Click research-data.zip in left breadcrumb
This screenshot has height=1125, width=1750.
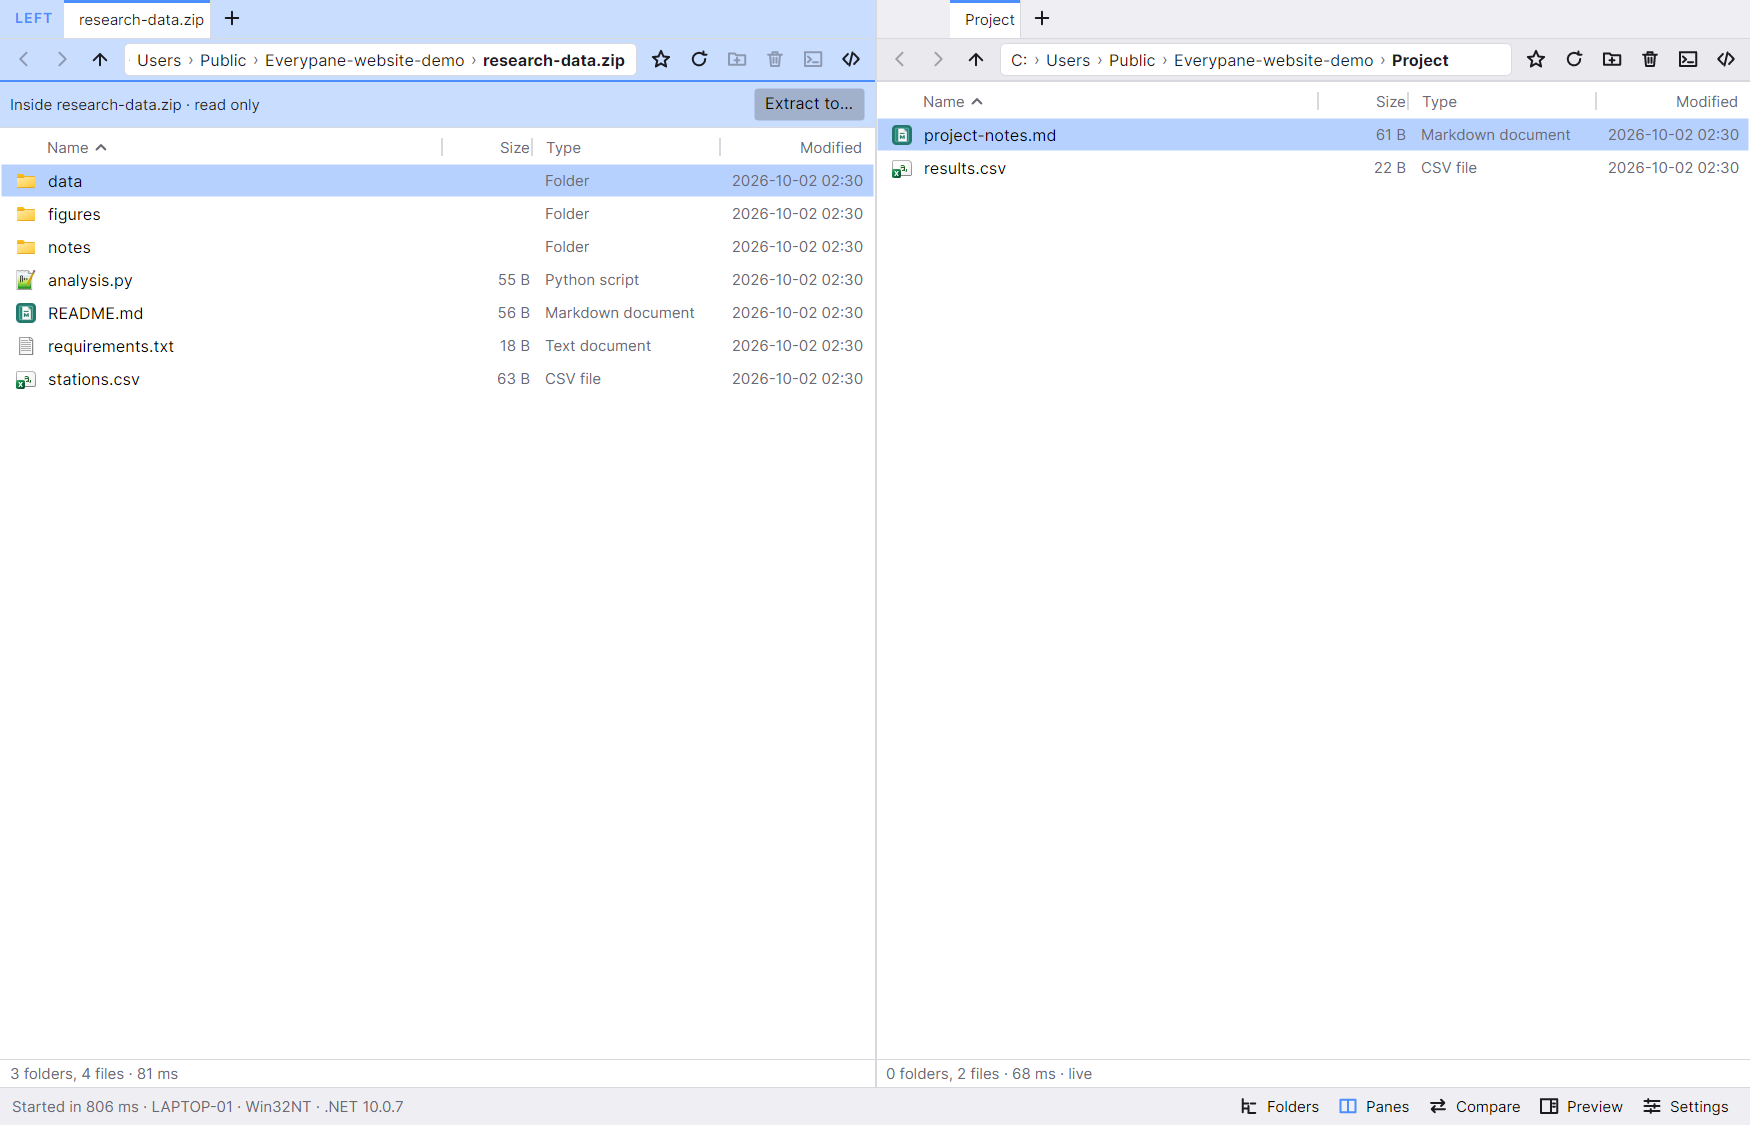(553, 60)
